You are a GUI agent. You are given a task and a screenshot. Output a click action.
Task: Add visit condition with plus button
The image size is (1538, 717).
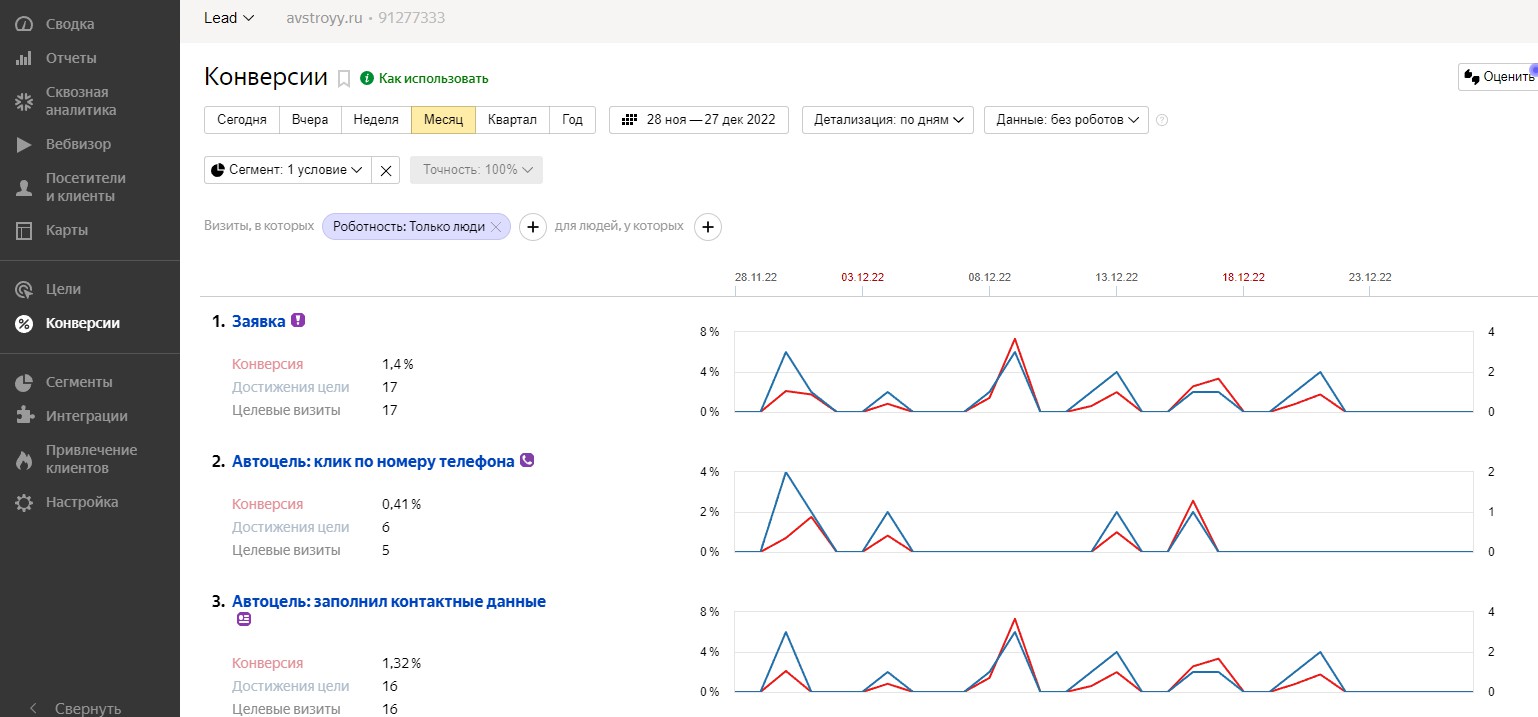tap(533, 227)
